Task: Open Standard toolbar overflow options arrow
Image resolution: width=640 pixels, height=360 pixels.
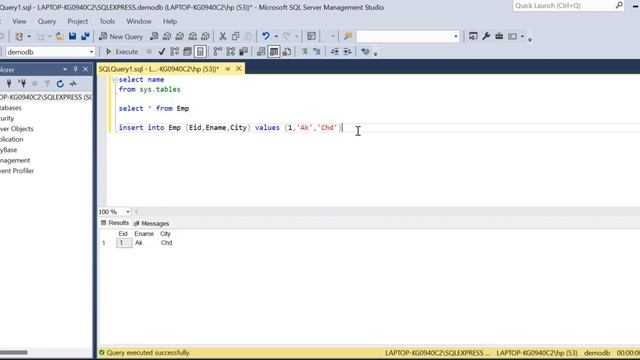Action: (530, 40)
